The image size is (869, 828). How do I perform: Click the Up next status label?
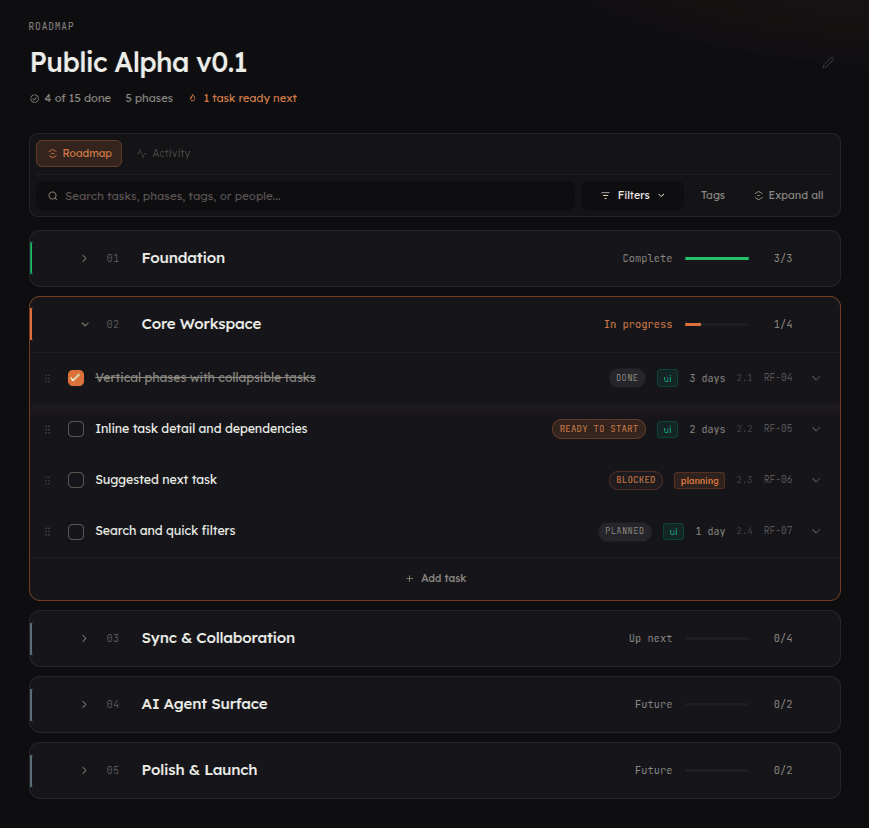[650, 638]
